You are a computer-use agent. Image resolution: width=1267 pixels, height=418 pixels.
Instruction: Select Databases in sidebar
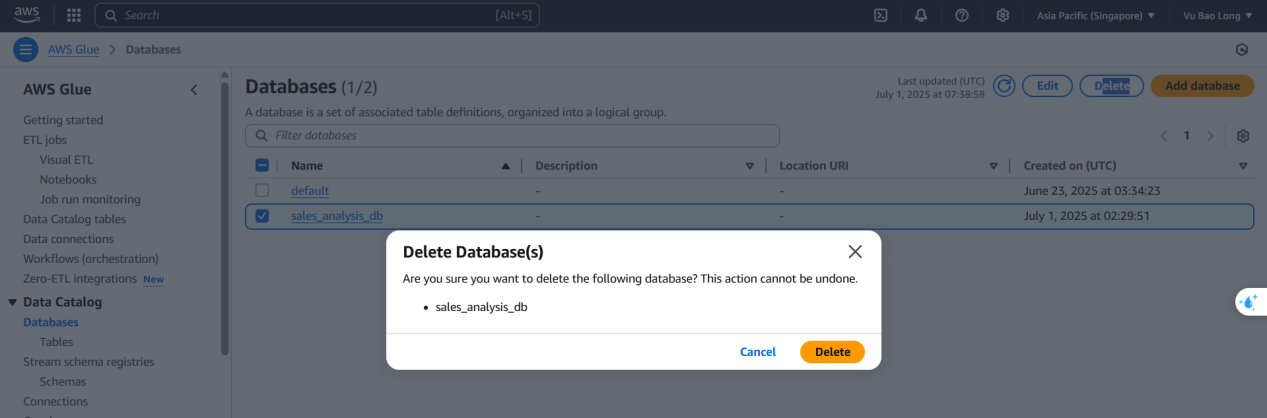tap(51, 322)
